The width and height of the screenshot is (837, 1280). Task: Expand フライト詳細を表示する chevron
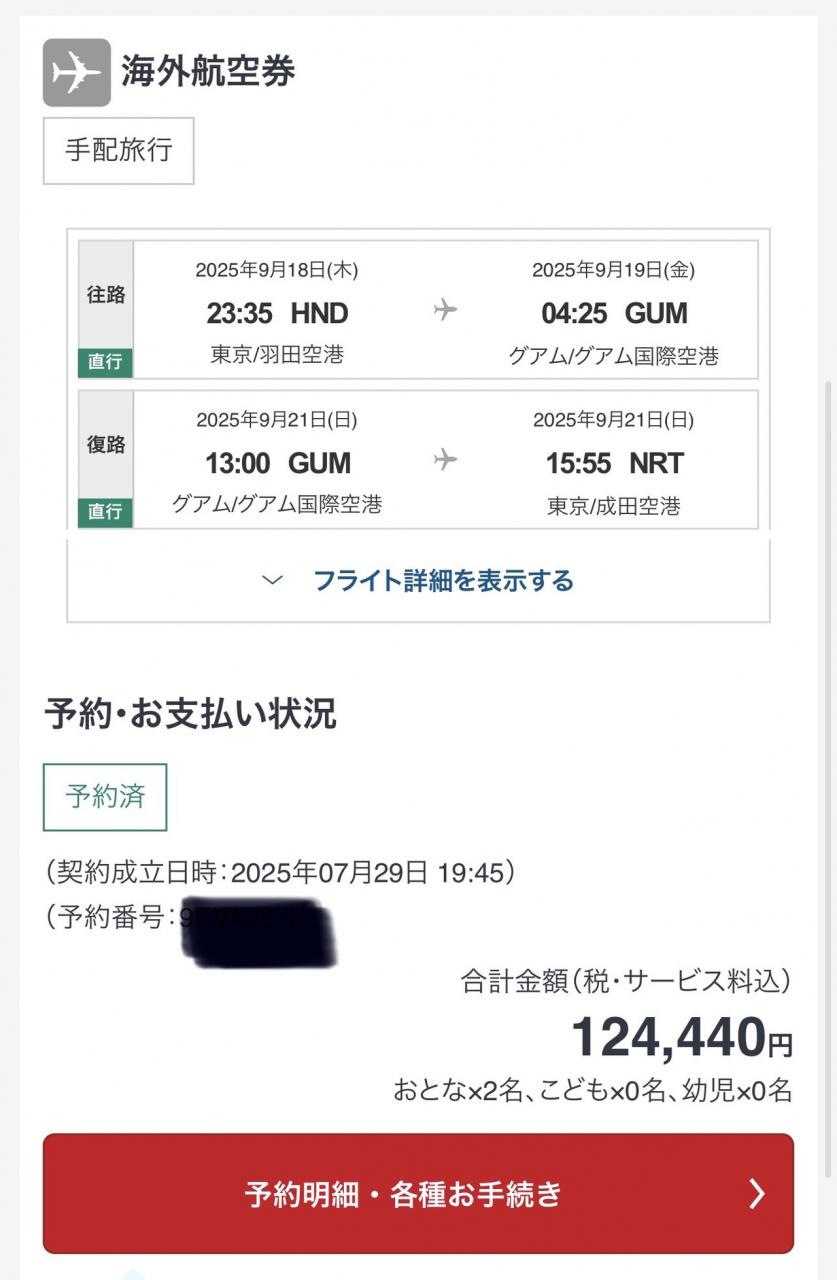272,581
